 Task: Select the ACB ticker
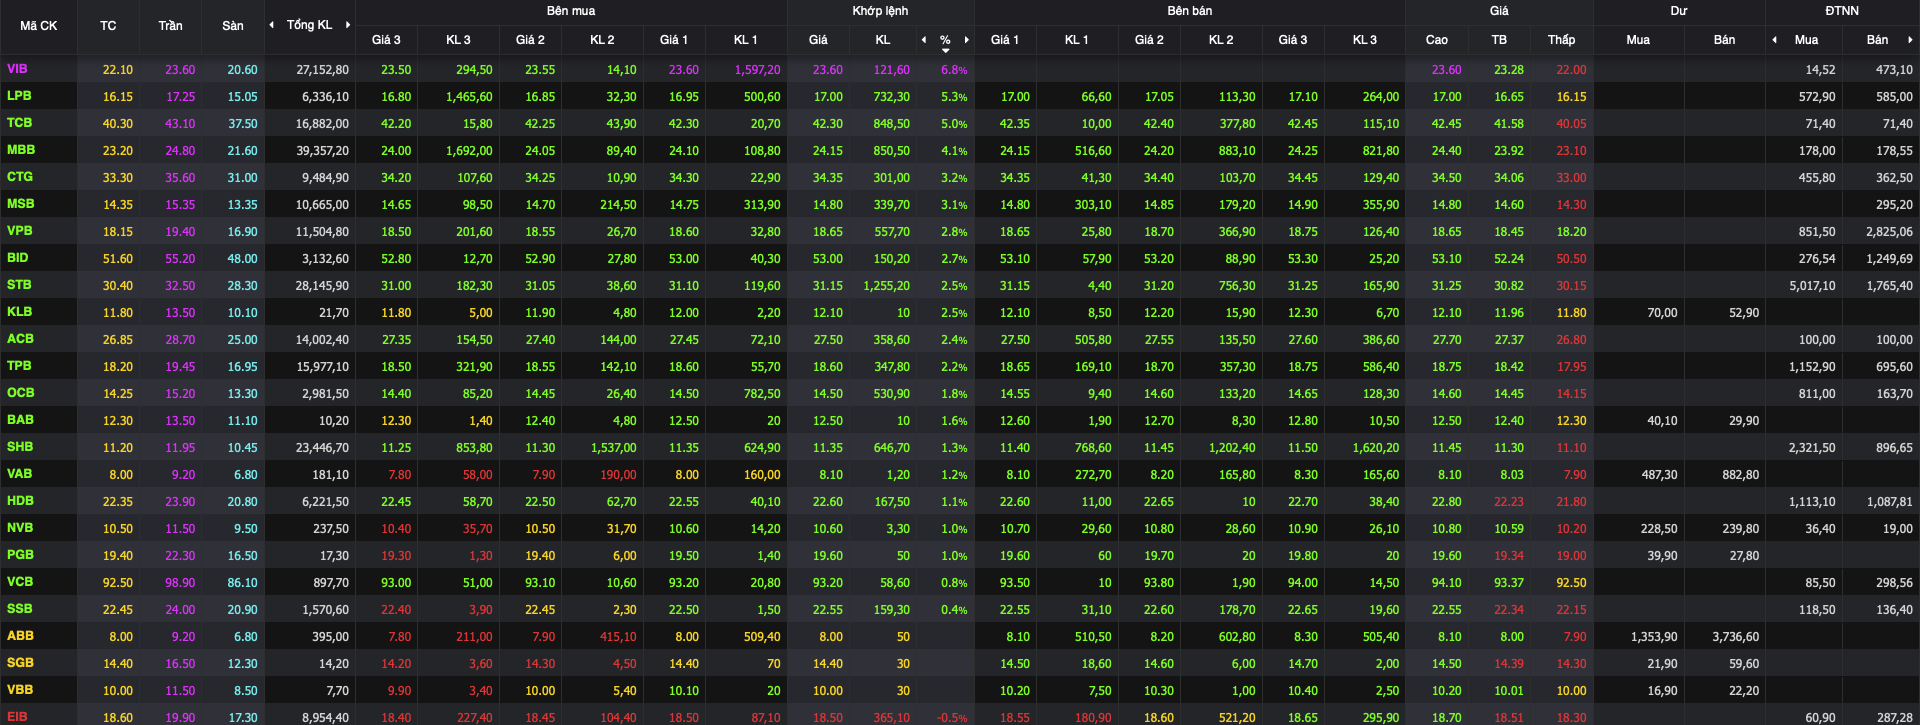click(x=20, y=339)
